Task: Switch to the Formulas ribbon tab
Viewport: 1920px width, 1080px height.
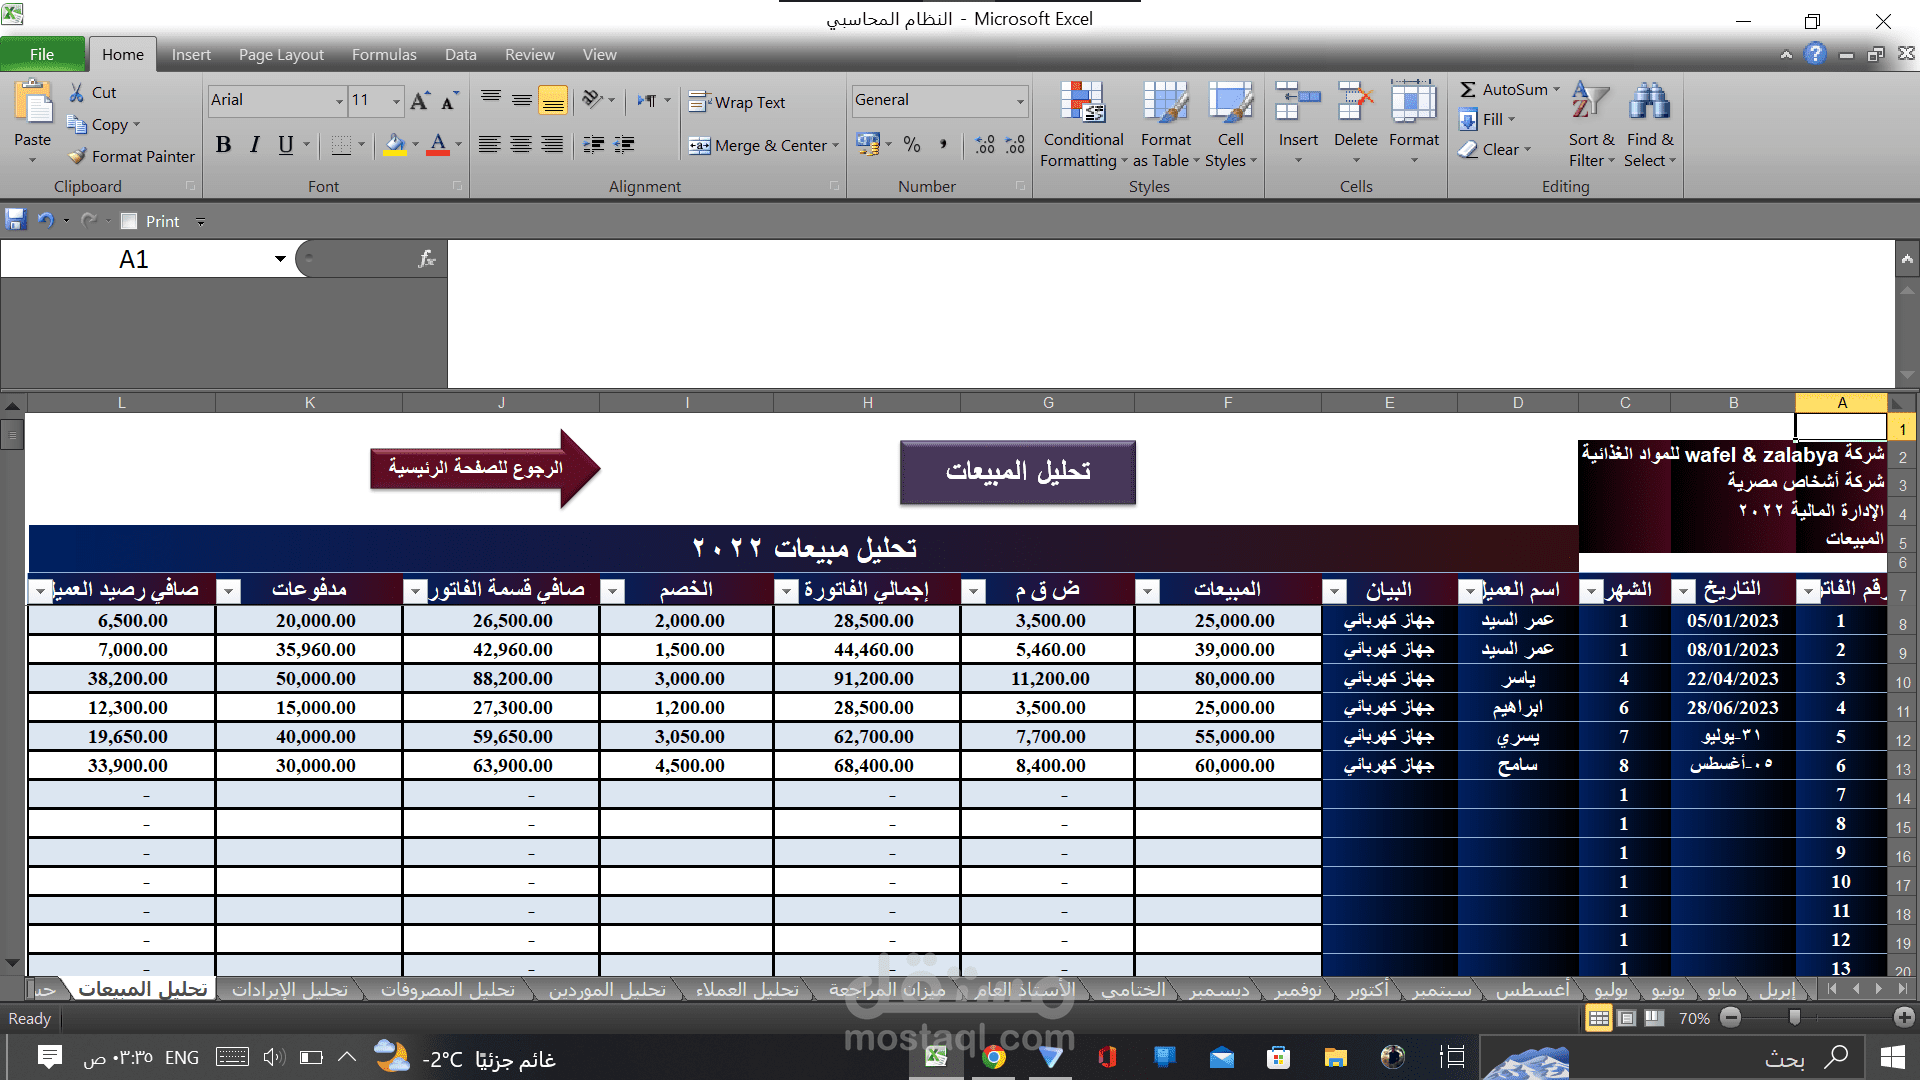Action: 383,55
